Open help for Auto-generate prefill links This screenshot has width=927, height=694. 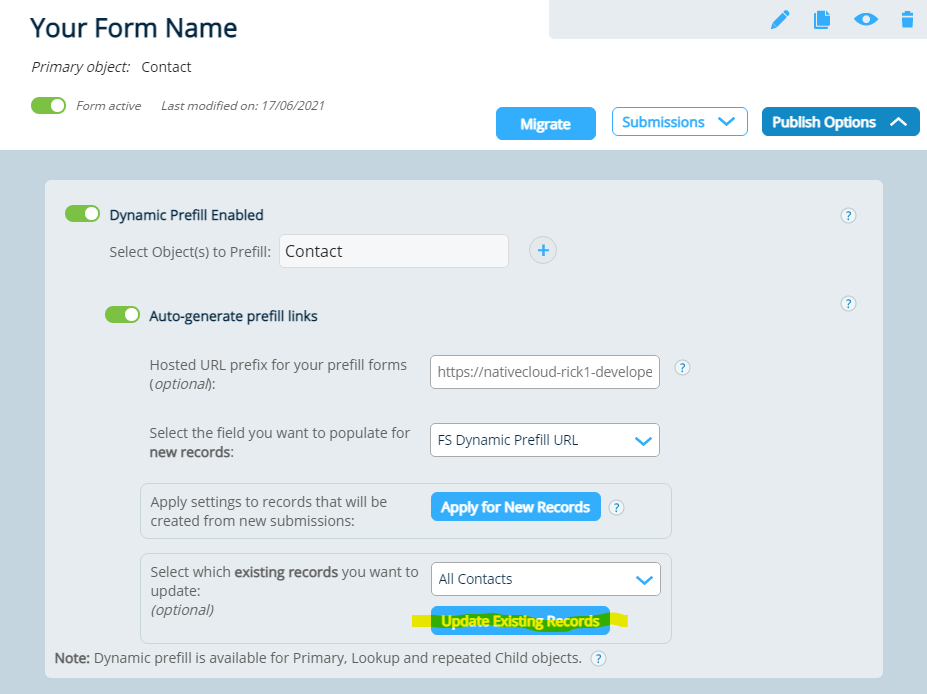tap(848, 304)
